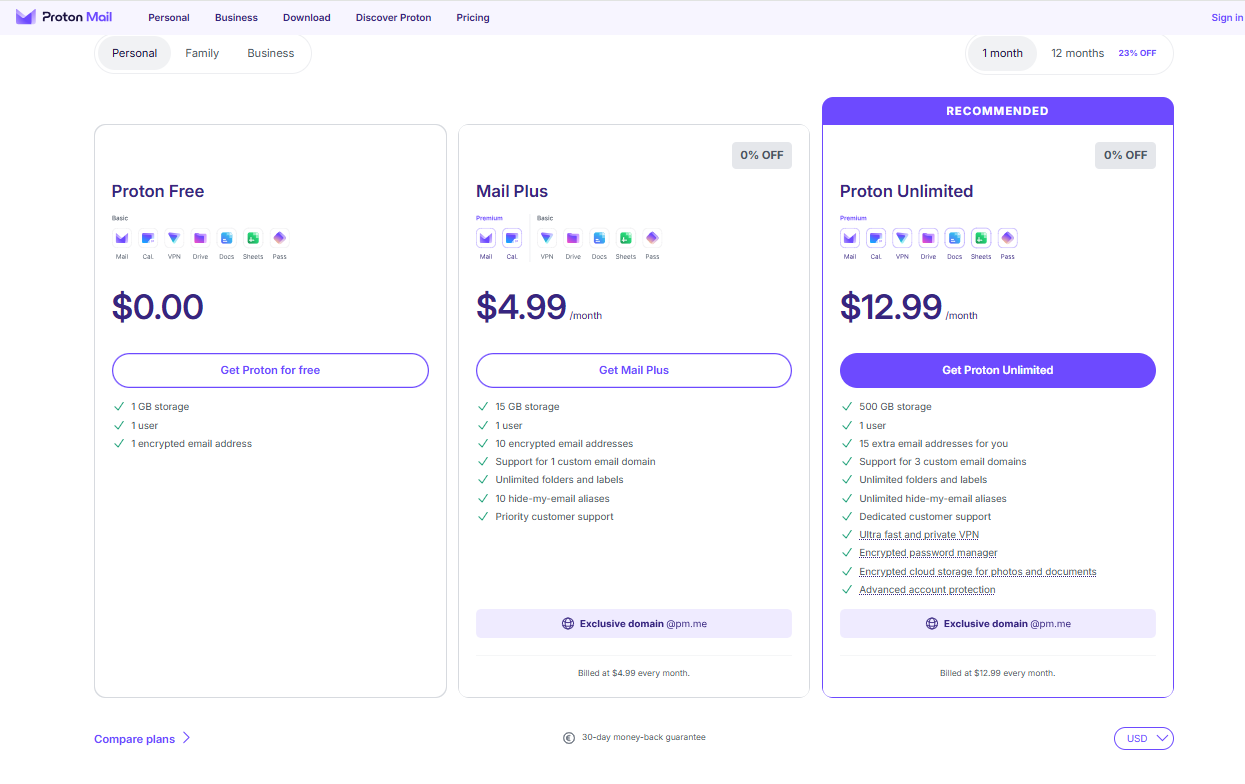Click Billed at $4.99 every month text
The image size is (1245, 784).
(634, 673)
